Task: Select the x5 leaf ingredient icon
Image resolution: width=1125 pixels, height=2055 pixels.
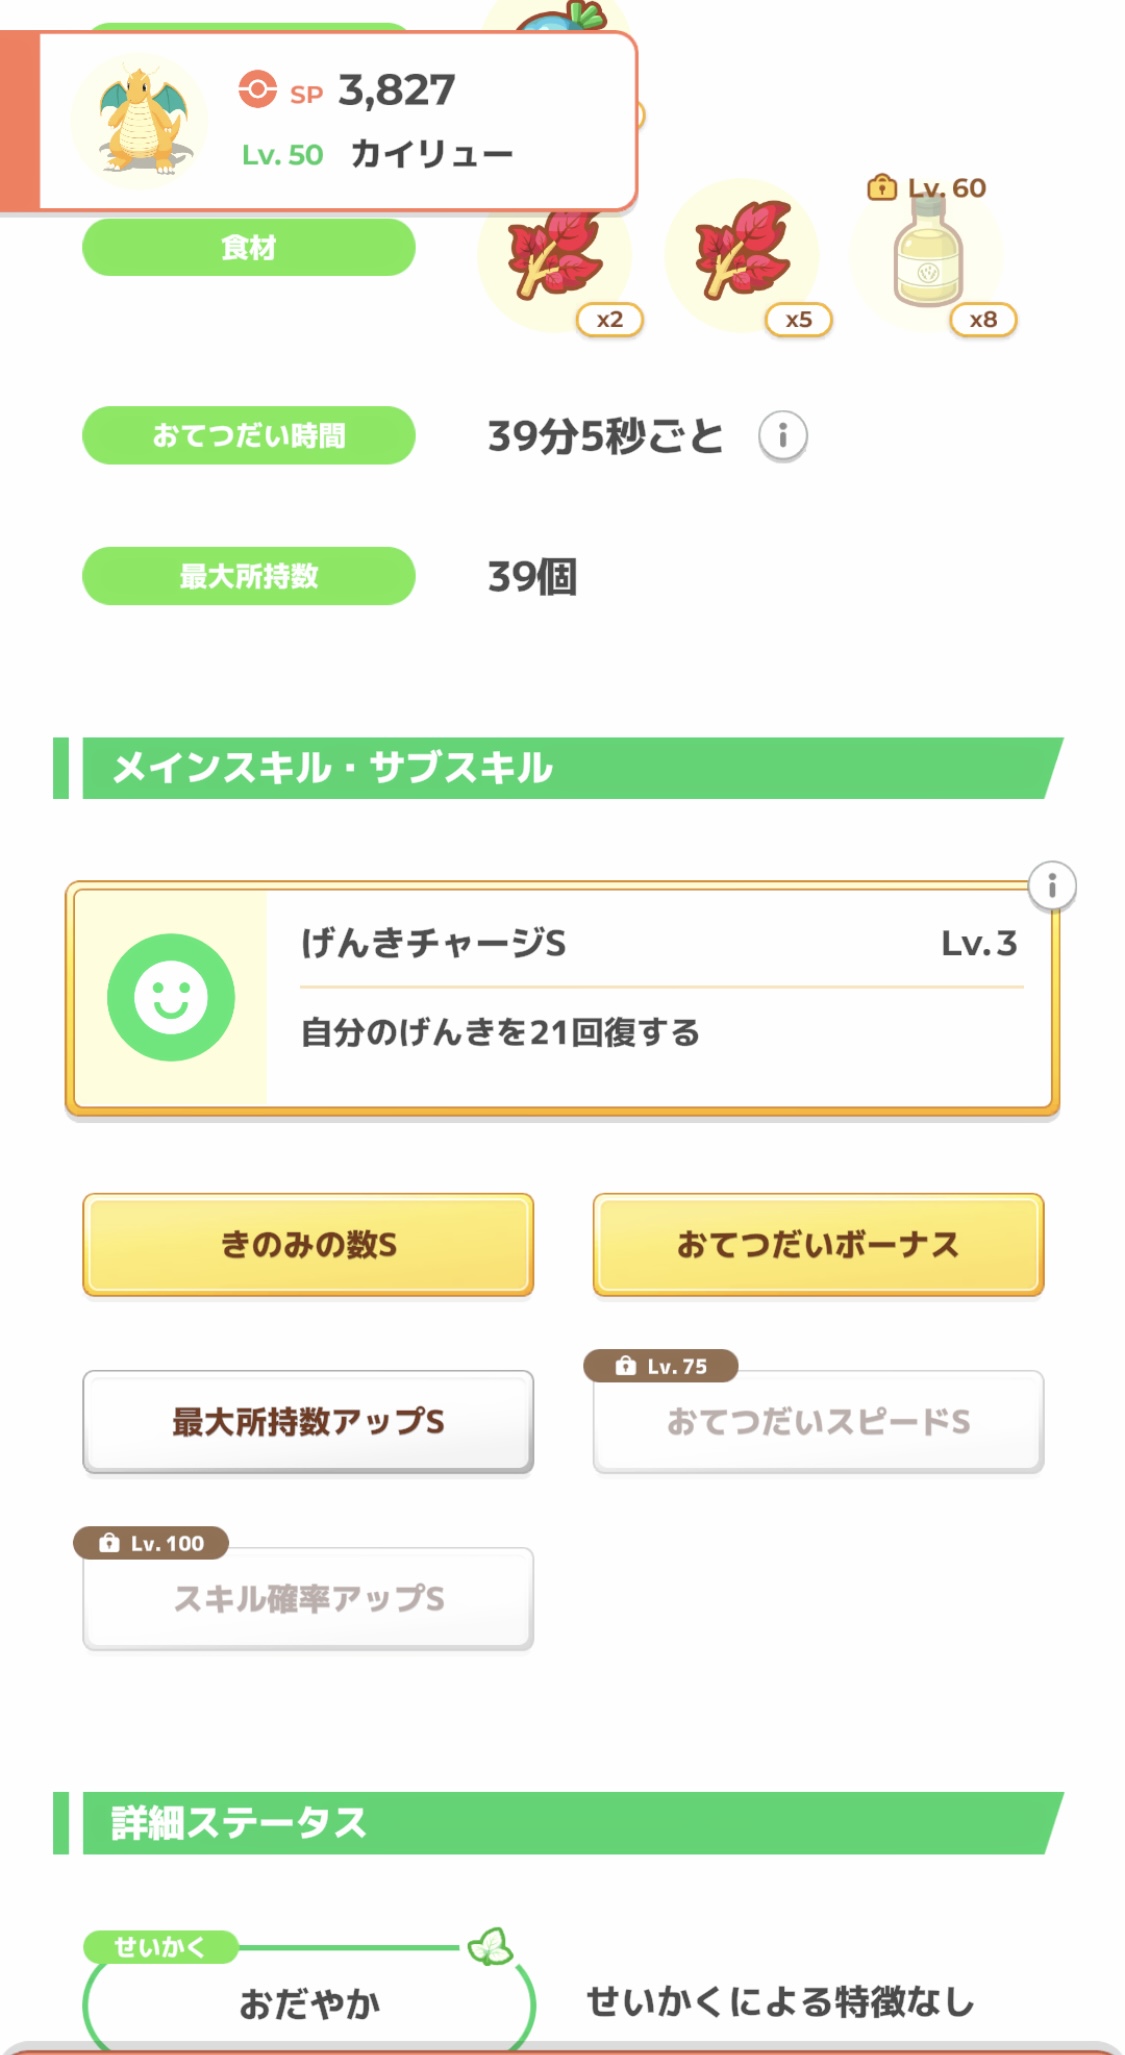Action: pos(743,255)
